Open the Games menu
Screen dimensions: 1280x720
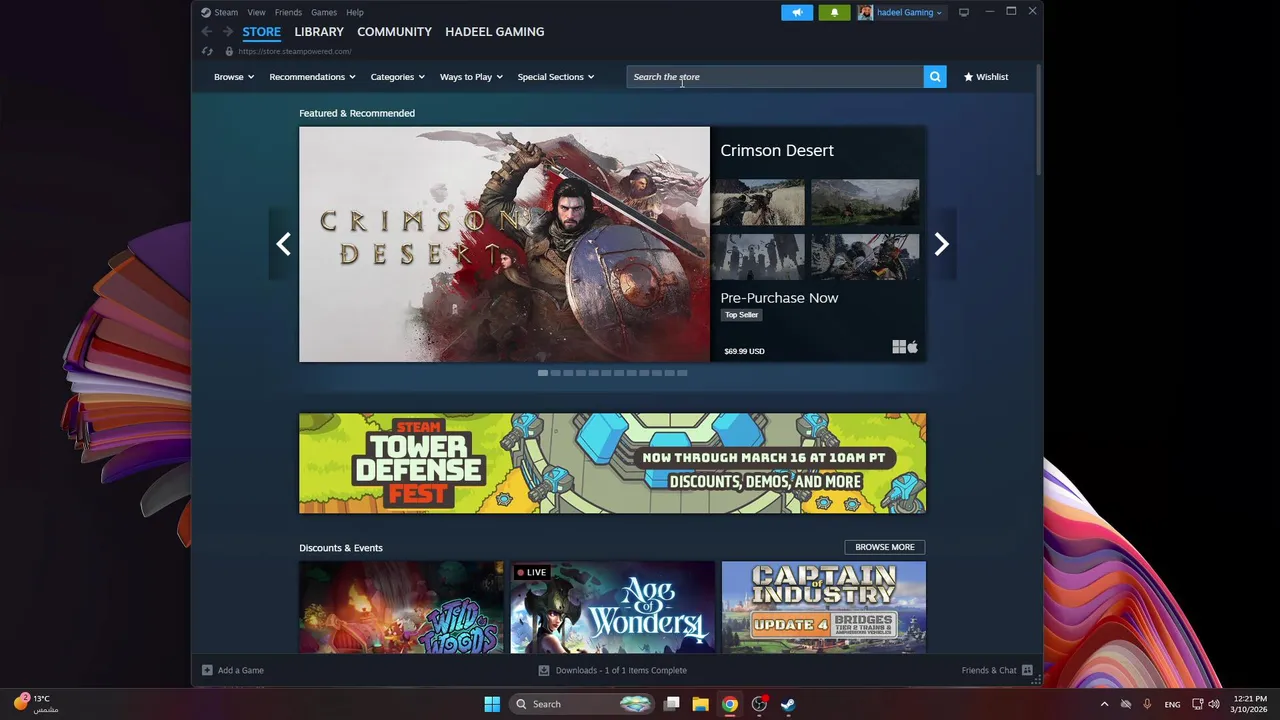(x=324, y=12)
